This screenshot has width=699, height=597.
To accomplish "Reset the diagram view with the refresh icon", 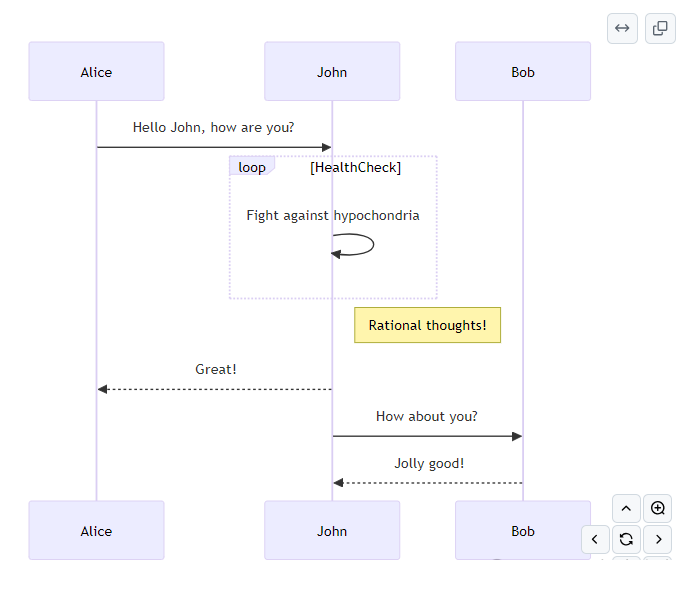I will click(x=626, y=540).
